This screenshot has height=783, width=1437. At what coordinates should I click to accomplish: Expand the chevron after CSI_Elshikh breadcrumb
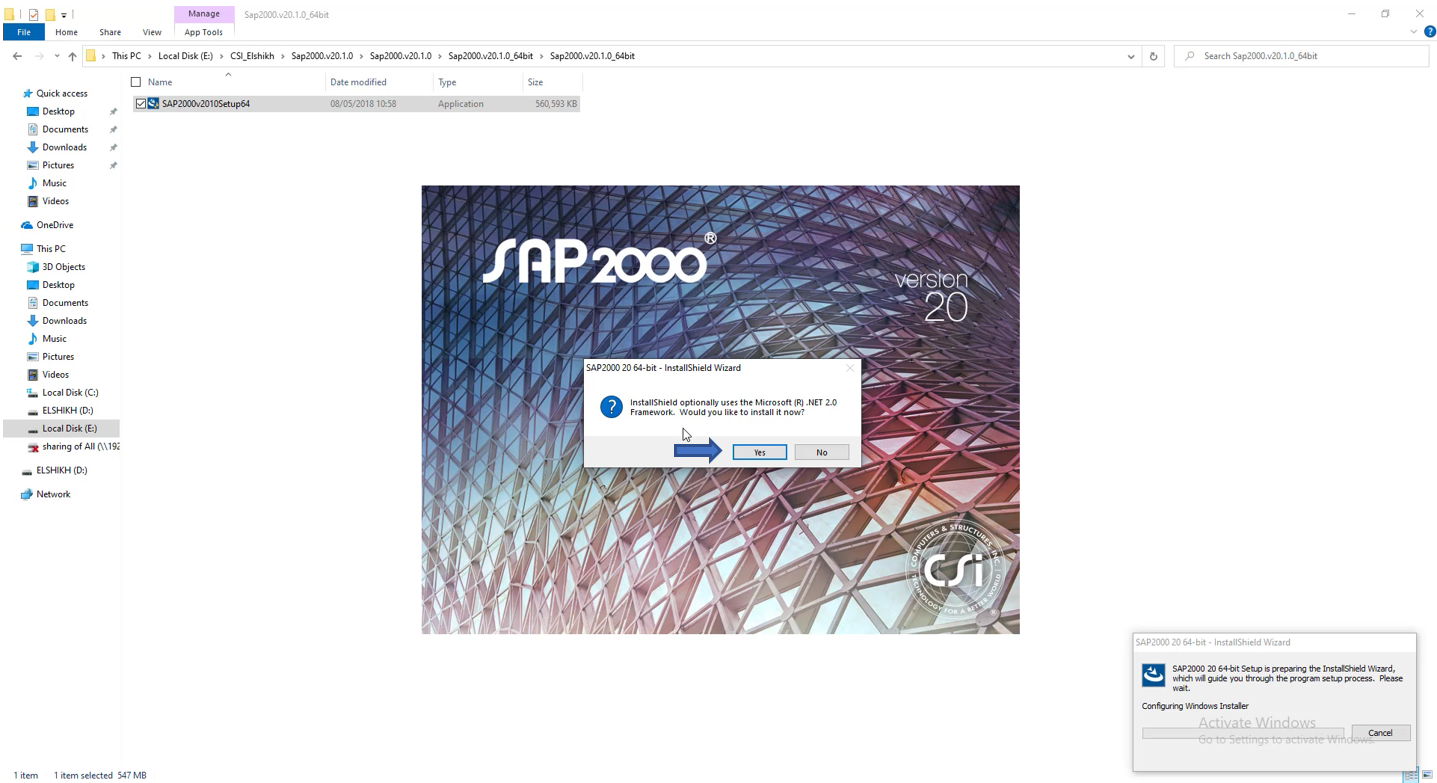(x=283, y=56)
